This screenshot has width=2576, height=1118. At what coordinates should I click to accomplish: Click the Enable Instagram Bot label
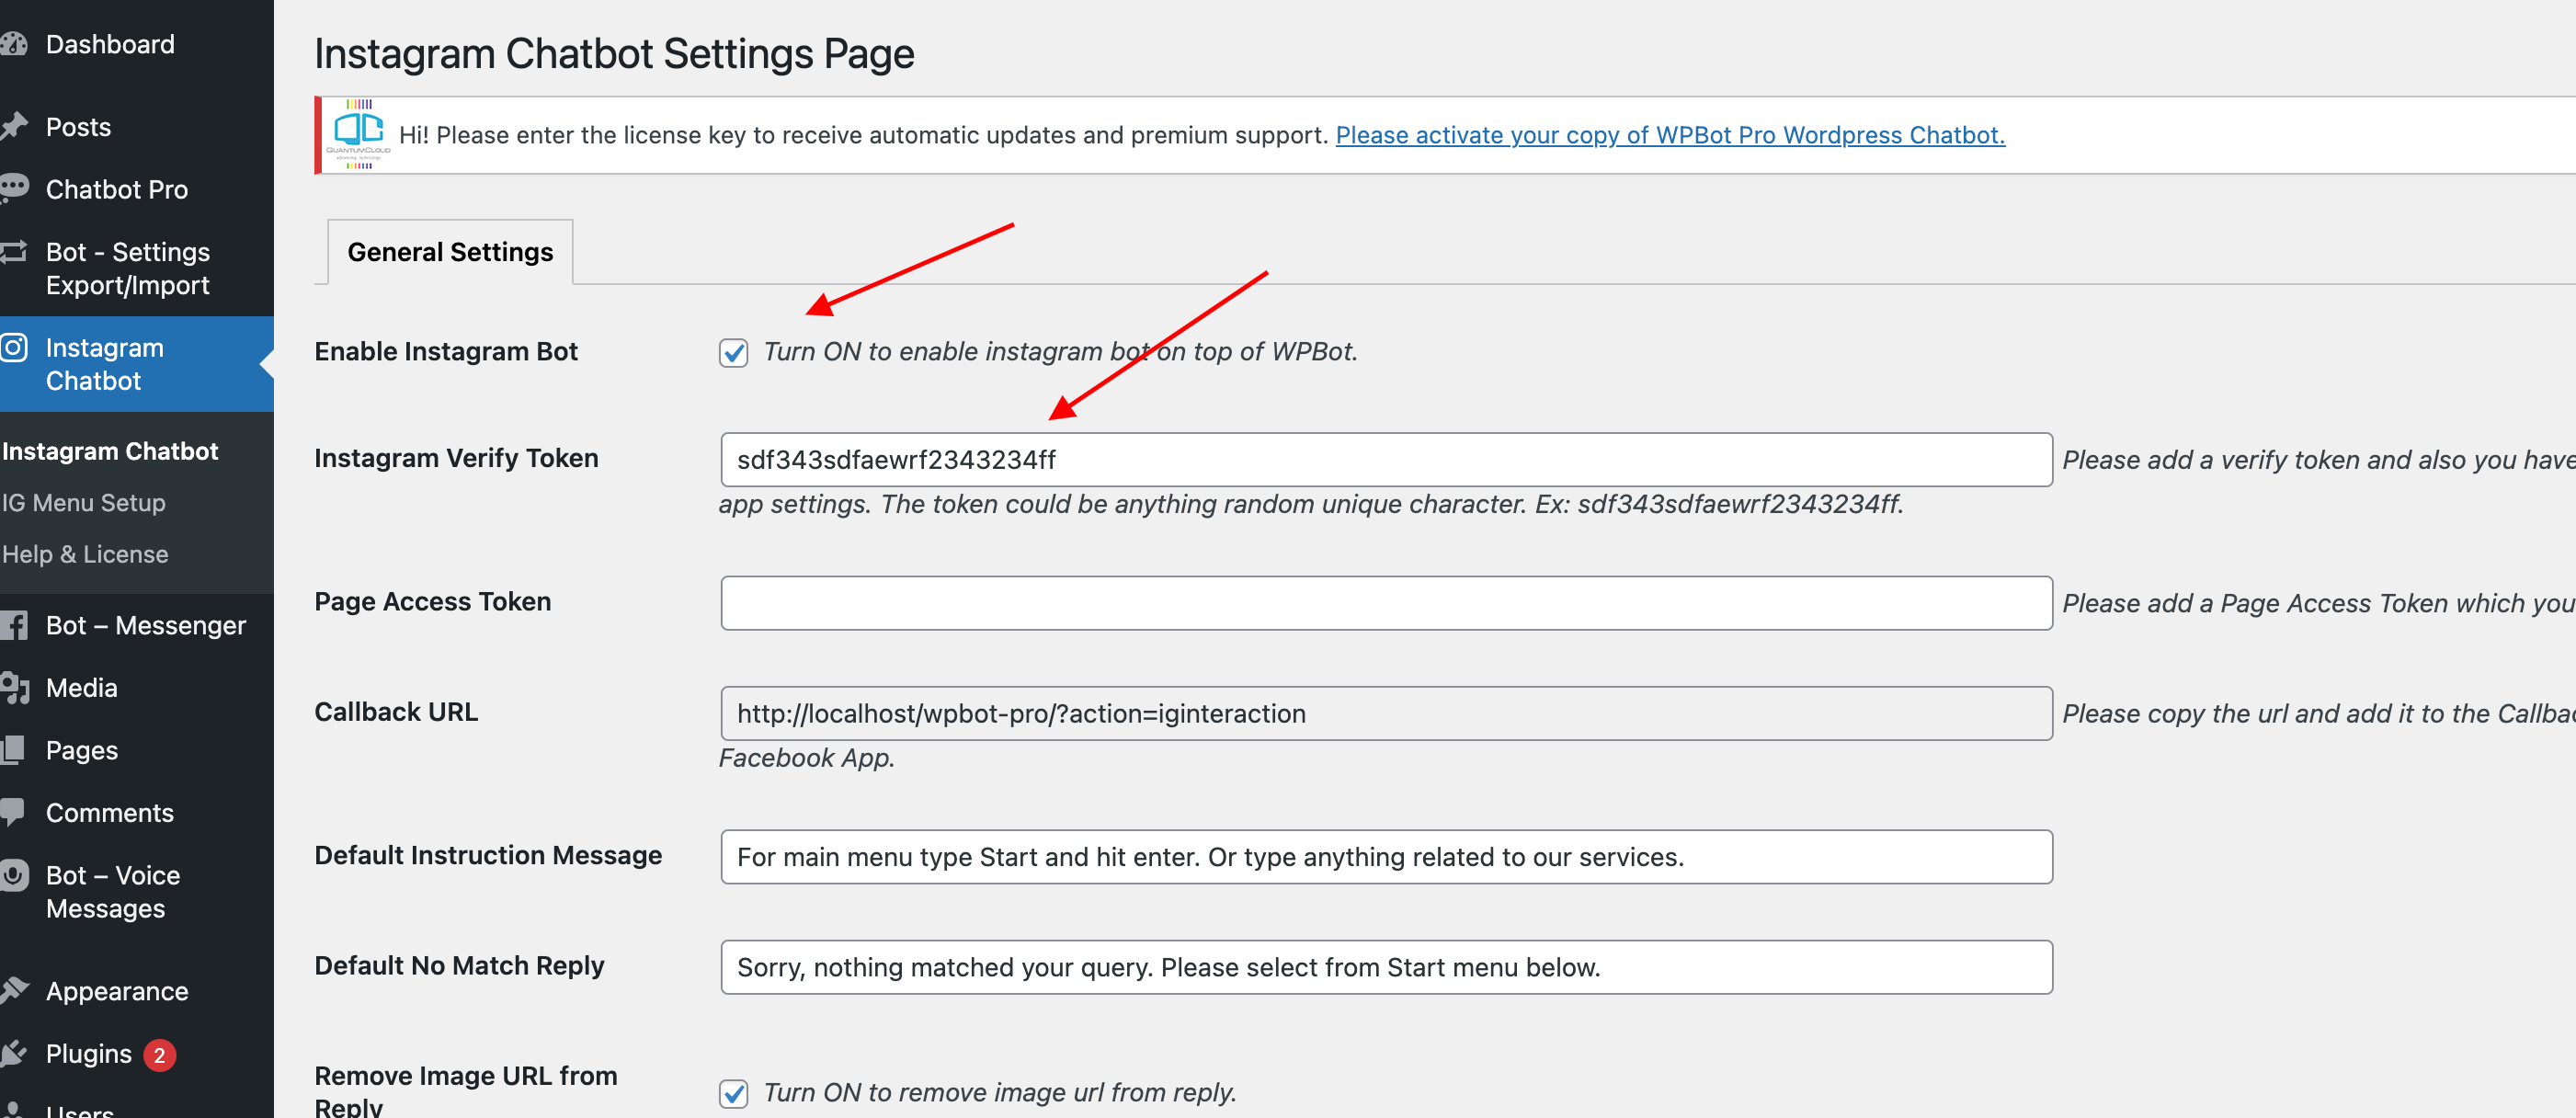[x=446, y=352]
